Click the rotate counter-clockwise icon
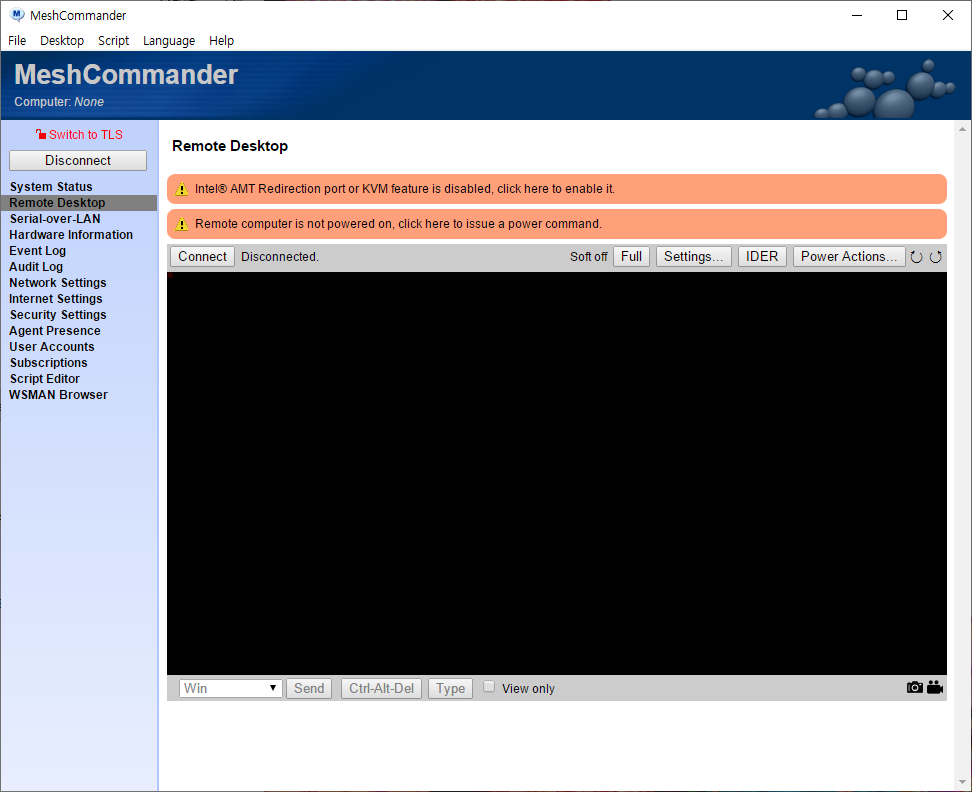 coord(916,257)
